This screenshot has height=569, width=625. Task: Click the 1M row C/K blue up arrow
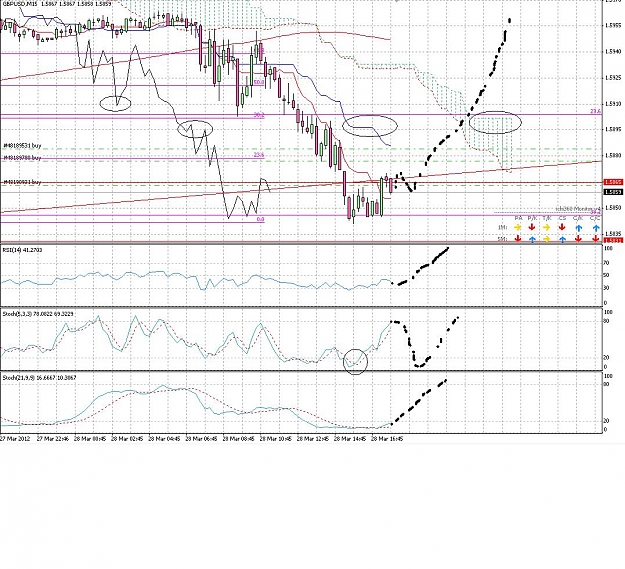579,228
